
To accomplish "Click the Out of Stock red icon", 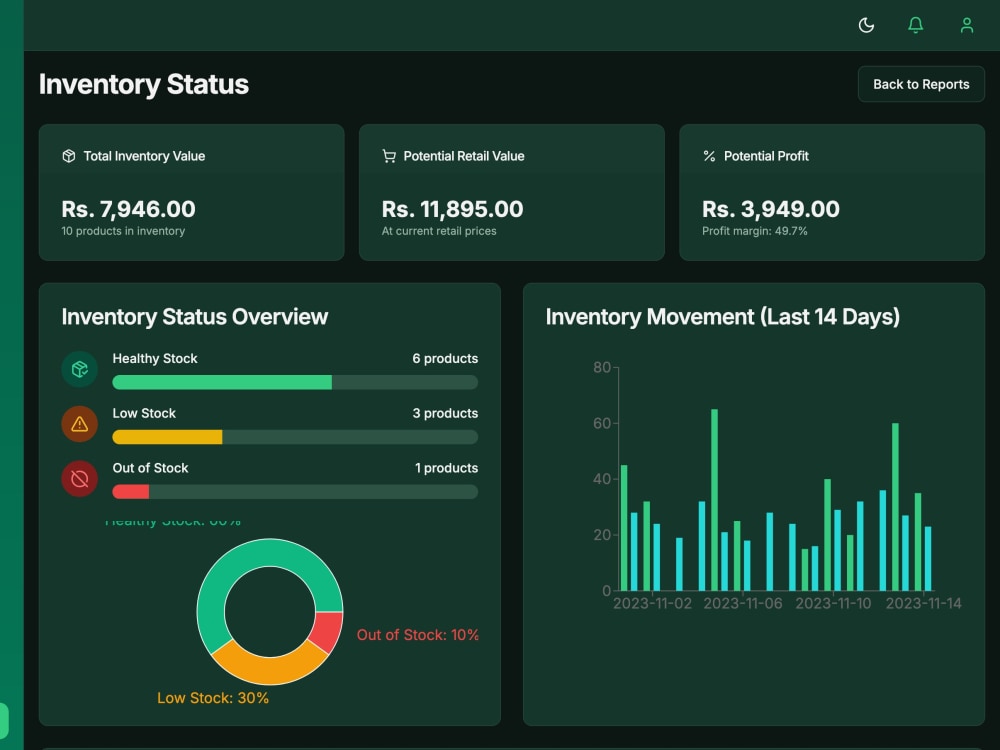I will pos(80,479).
